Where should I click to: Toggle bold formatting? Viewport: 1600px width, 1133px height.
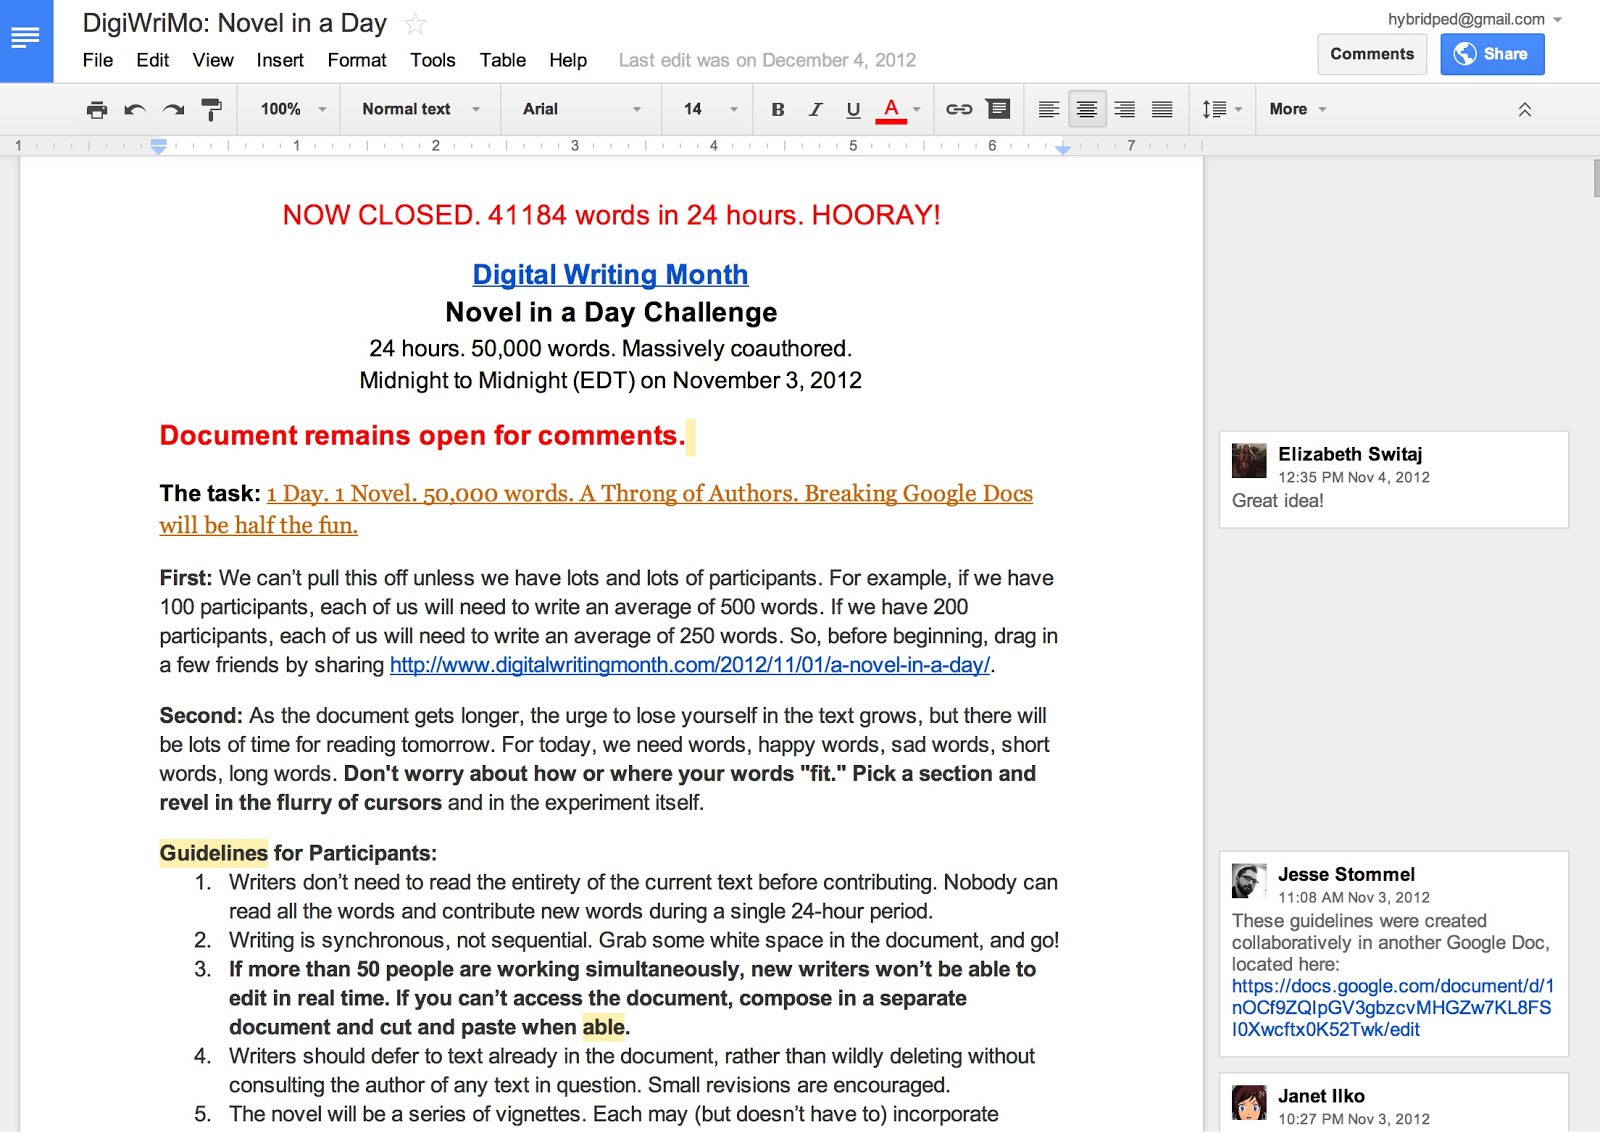[x=778, y=109]
